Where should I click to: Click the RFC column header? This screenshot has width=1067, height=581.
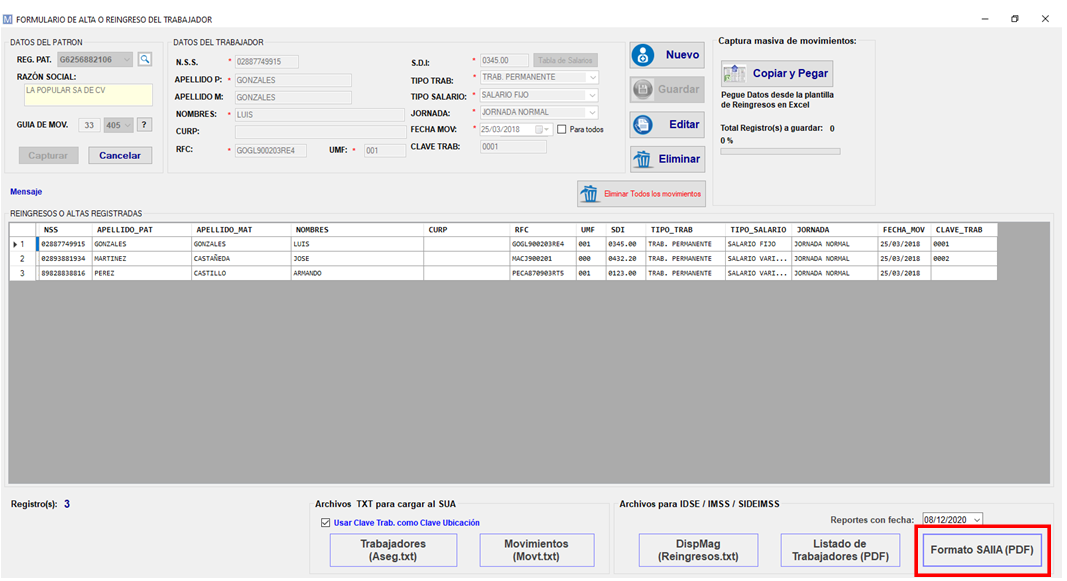pos(542,230)
